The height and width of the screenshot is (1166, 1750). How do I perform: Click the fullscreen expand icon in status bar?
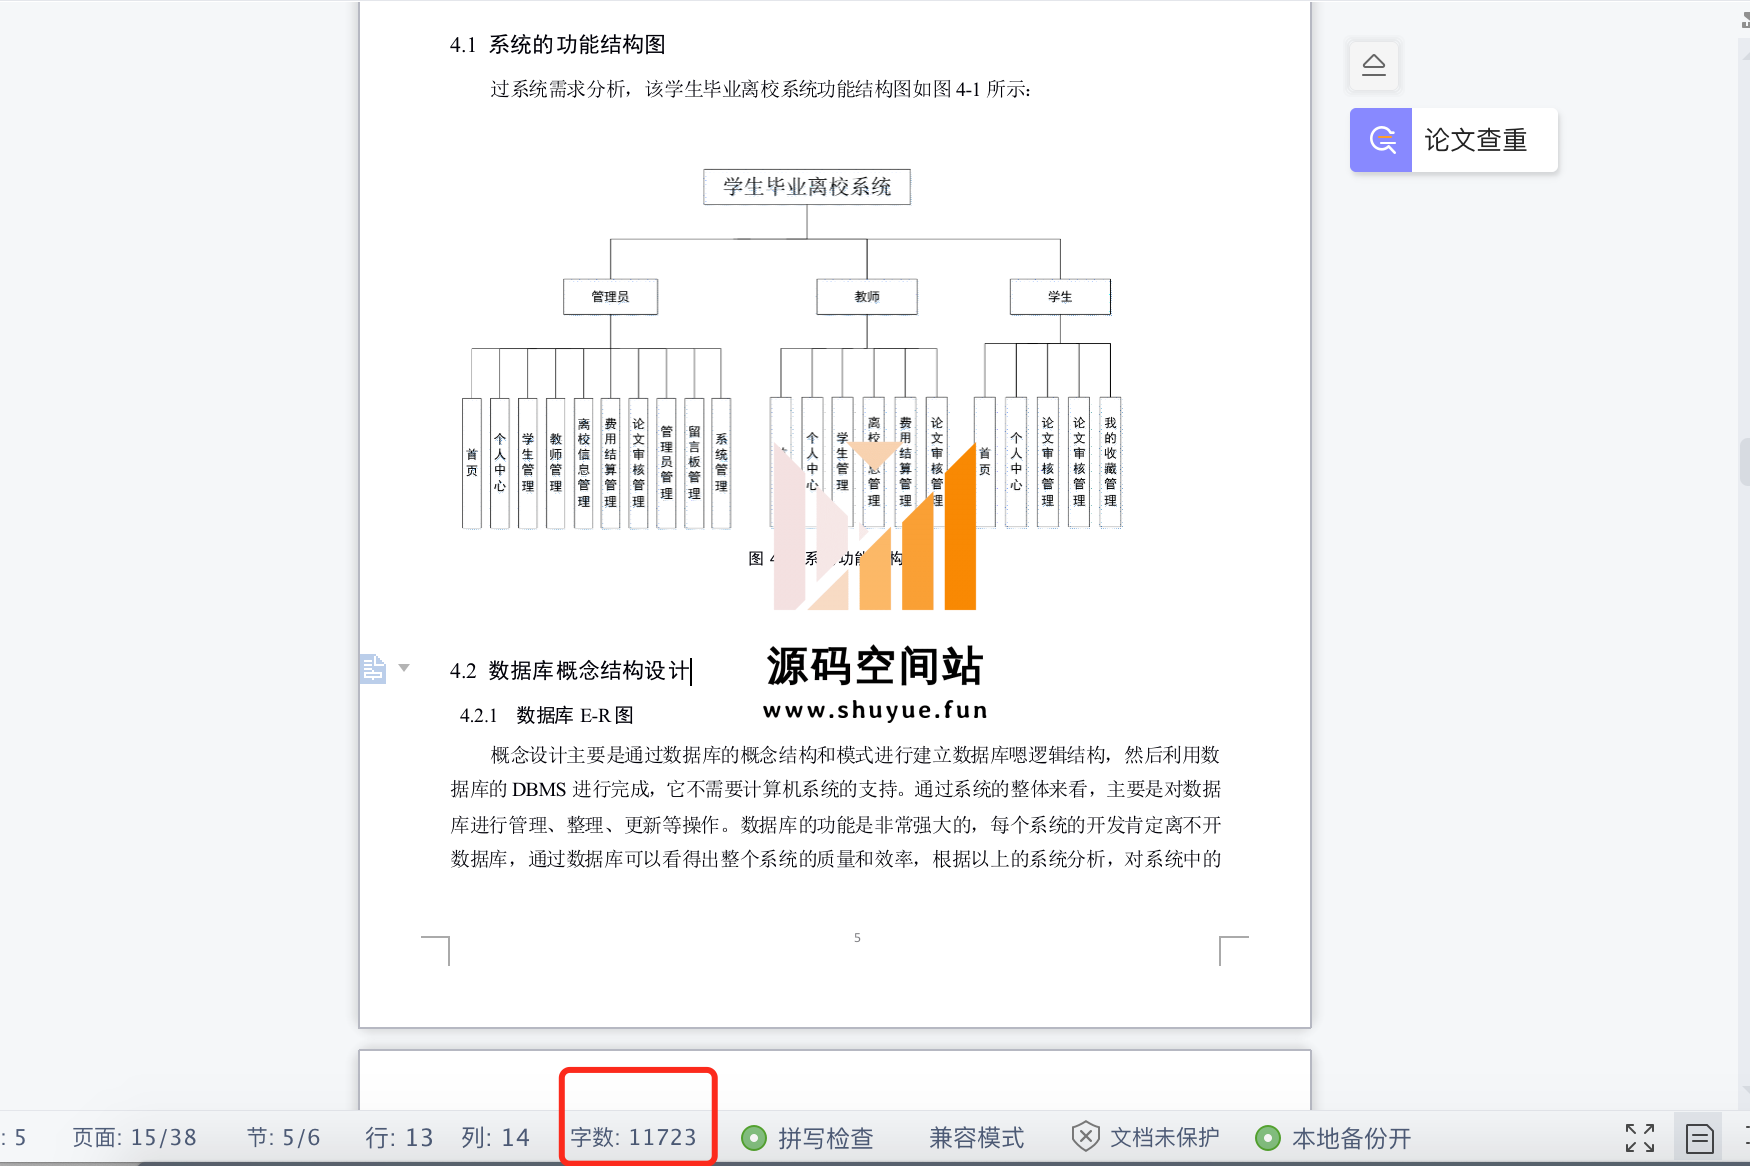tap(1640, 1138)
